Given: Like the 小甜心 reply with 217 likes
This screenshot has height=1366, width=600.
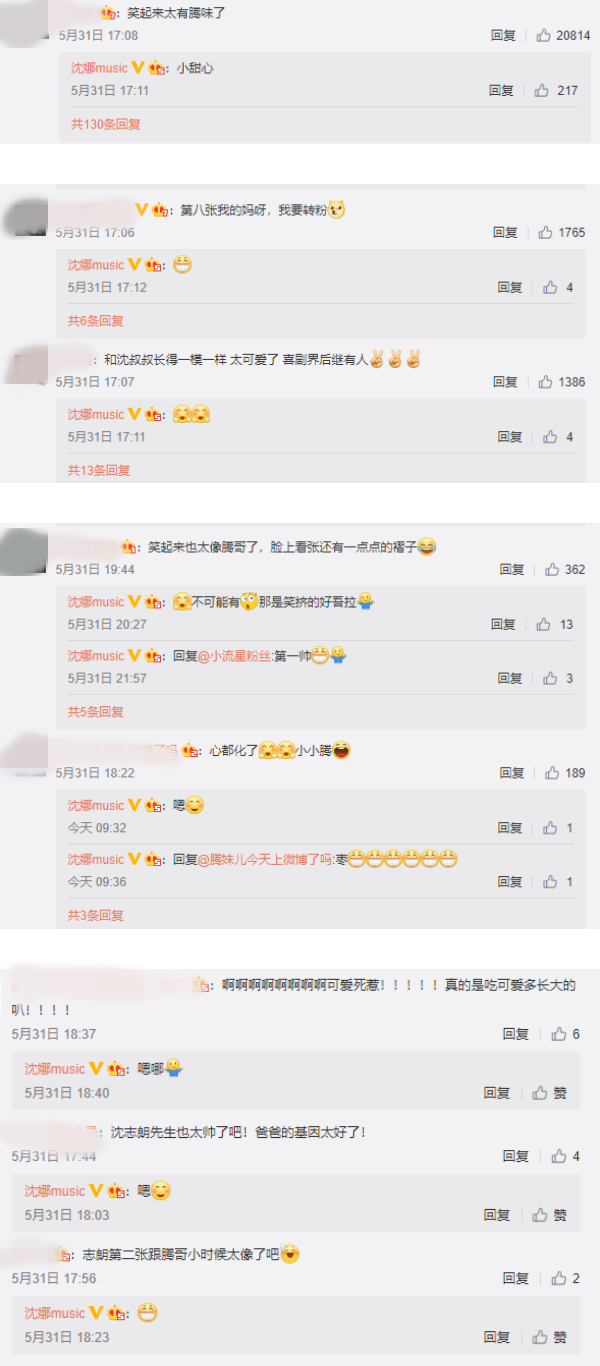Looking at the screenshot, I should tap(542, 90).
